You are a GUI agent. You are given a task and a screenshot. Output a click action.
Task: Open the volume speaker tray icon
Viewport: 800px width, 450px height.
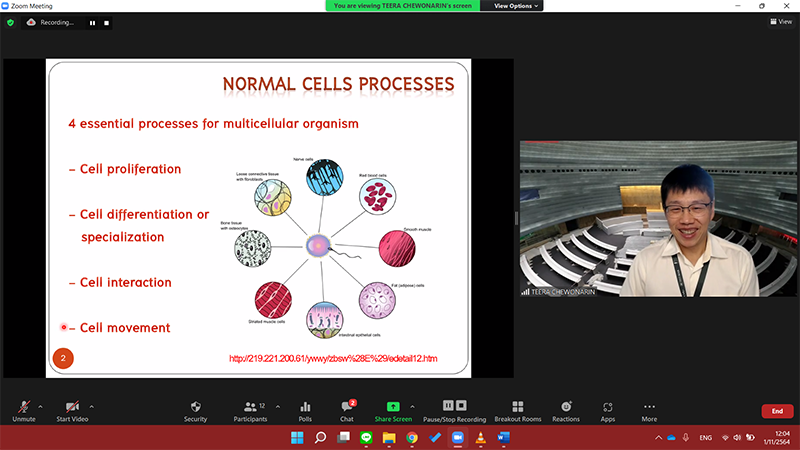point(737,438)
